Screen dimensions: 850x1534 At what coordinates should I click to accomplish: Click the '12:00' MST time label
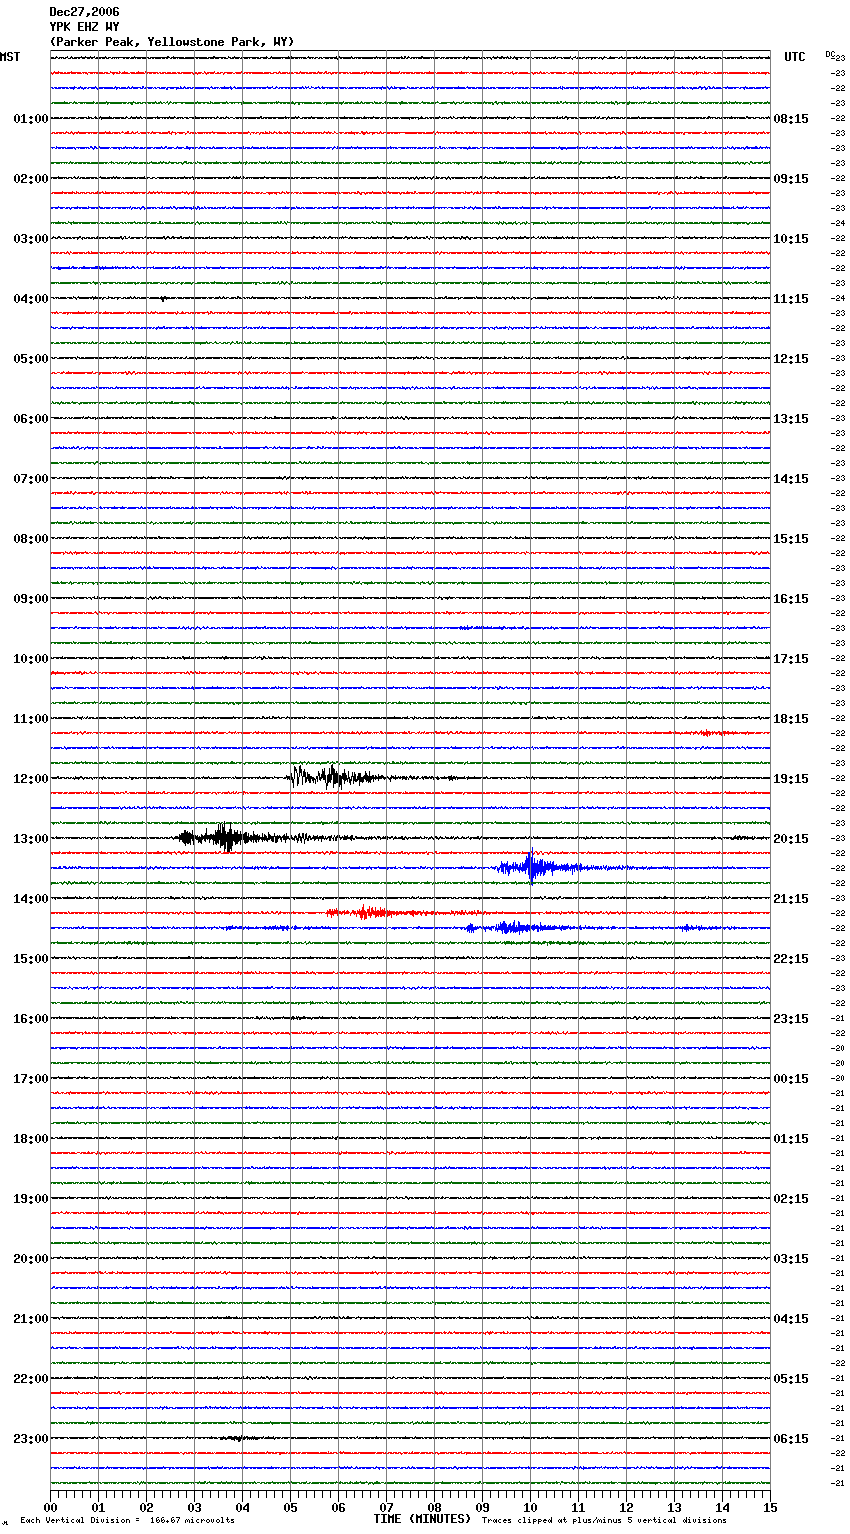point(31,779)
